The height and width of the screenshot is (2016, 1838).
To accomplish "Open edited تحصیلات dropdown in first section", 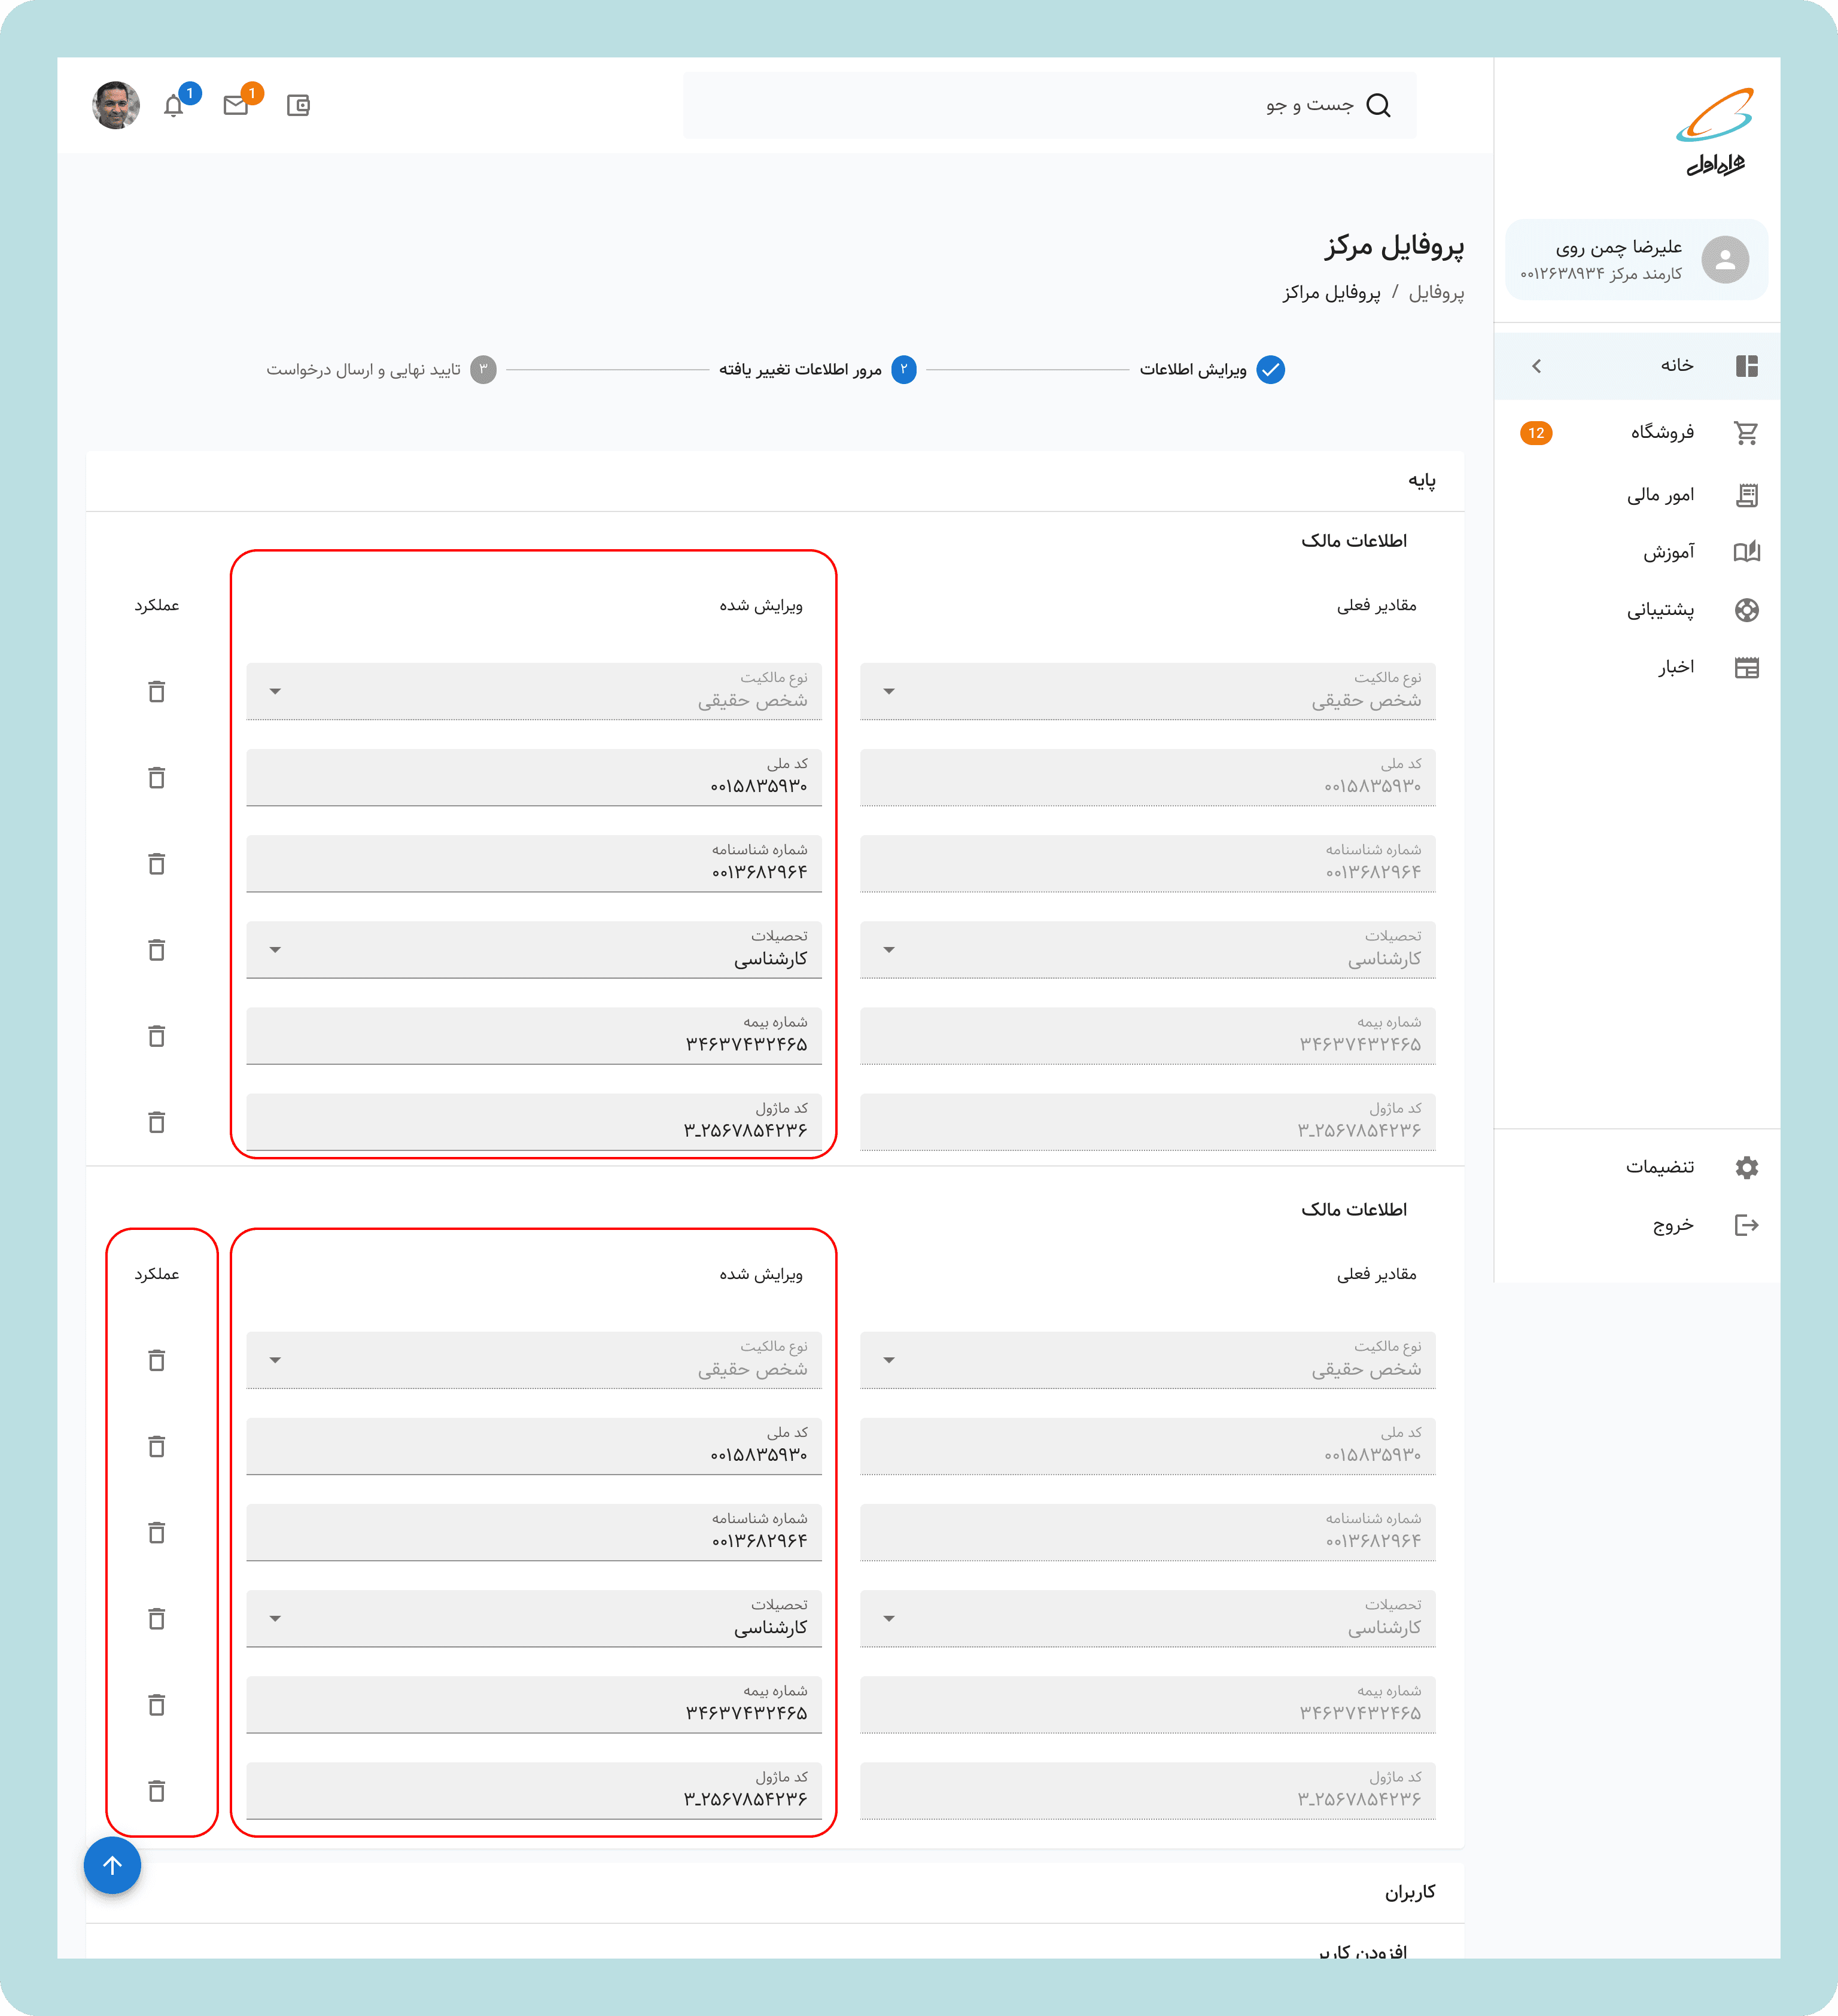I will tap(276, 949).
